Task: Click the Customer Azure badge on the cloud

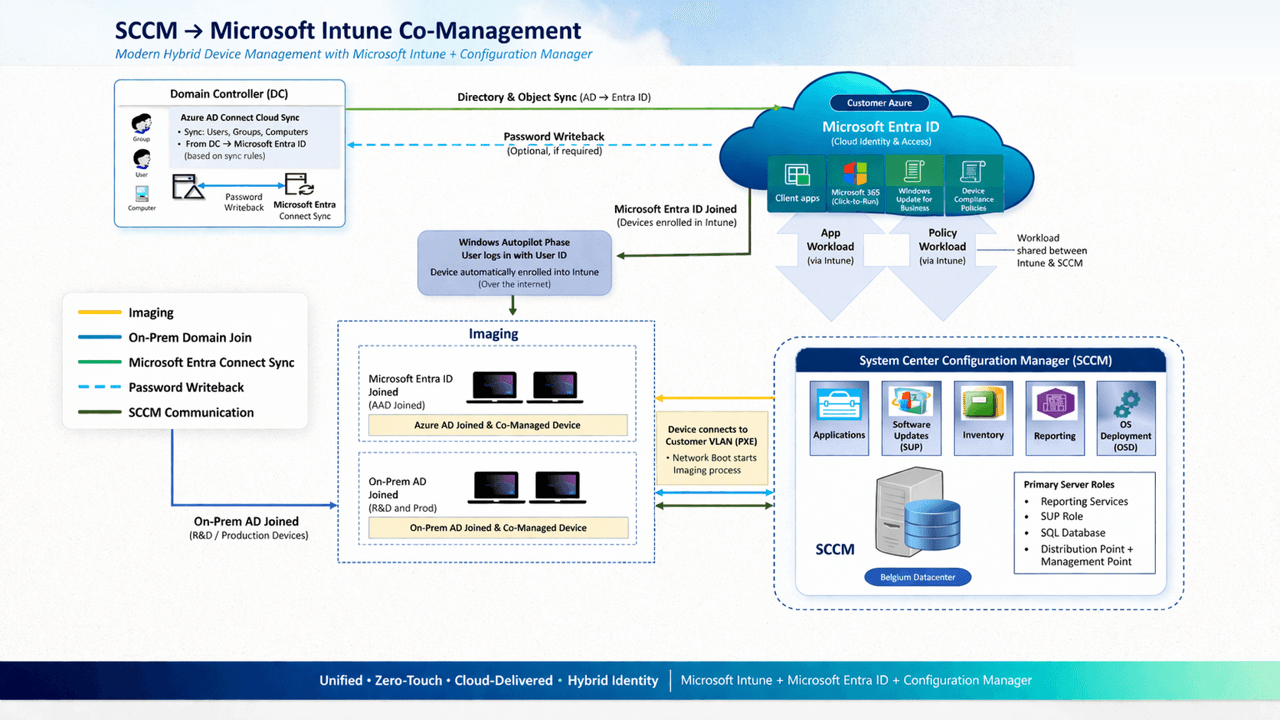Action: (880, 103)
